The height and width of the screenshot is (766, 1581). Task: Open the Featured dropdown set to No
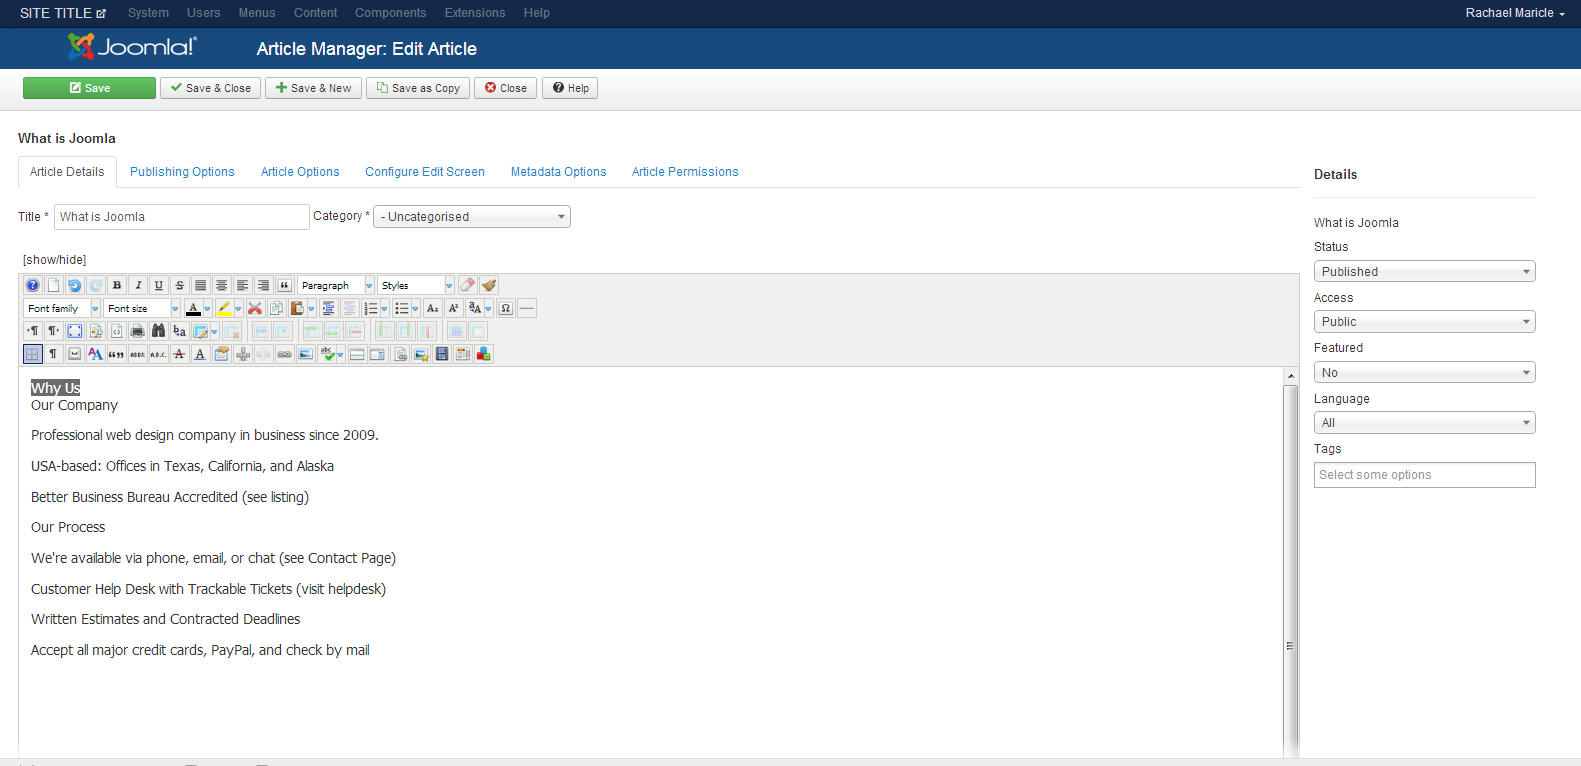[1424, 372]
